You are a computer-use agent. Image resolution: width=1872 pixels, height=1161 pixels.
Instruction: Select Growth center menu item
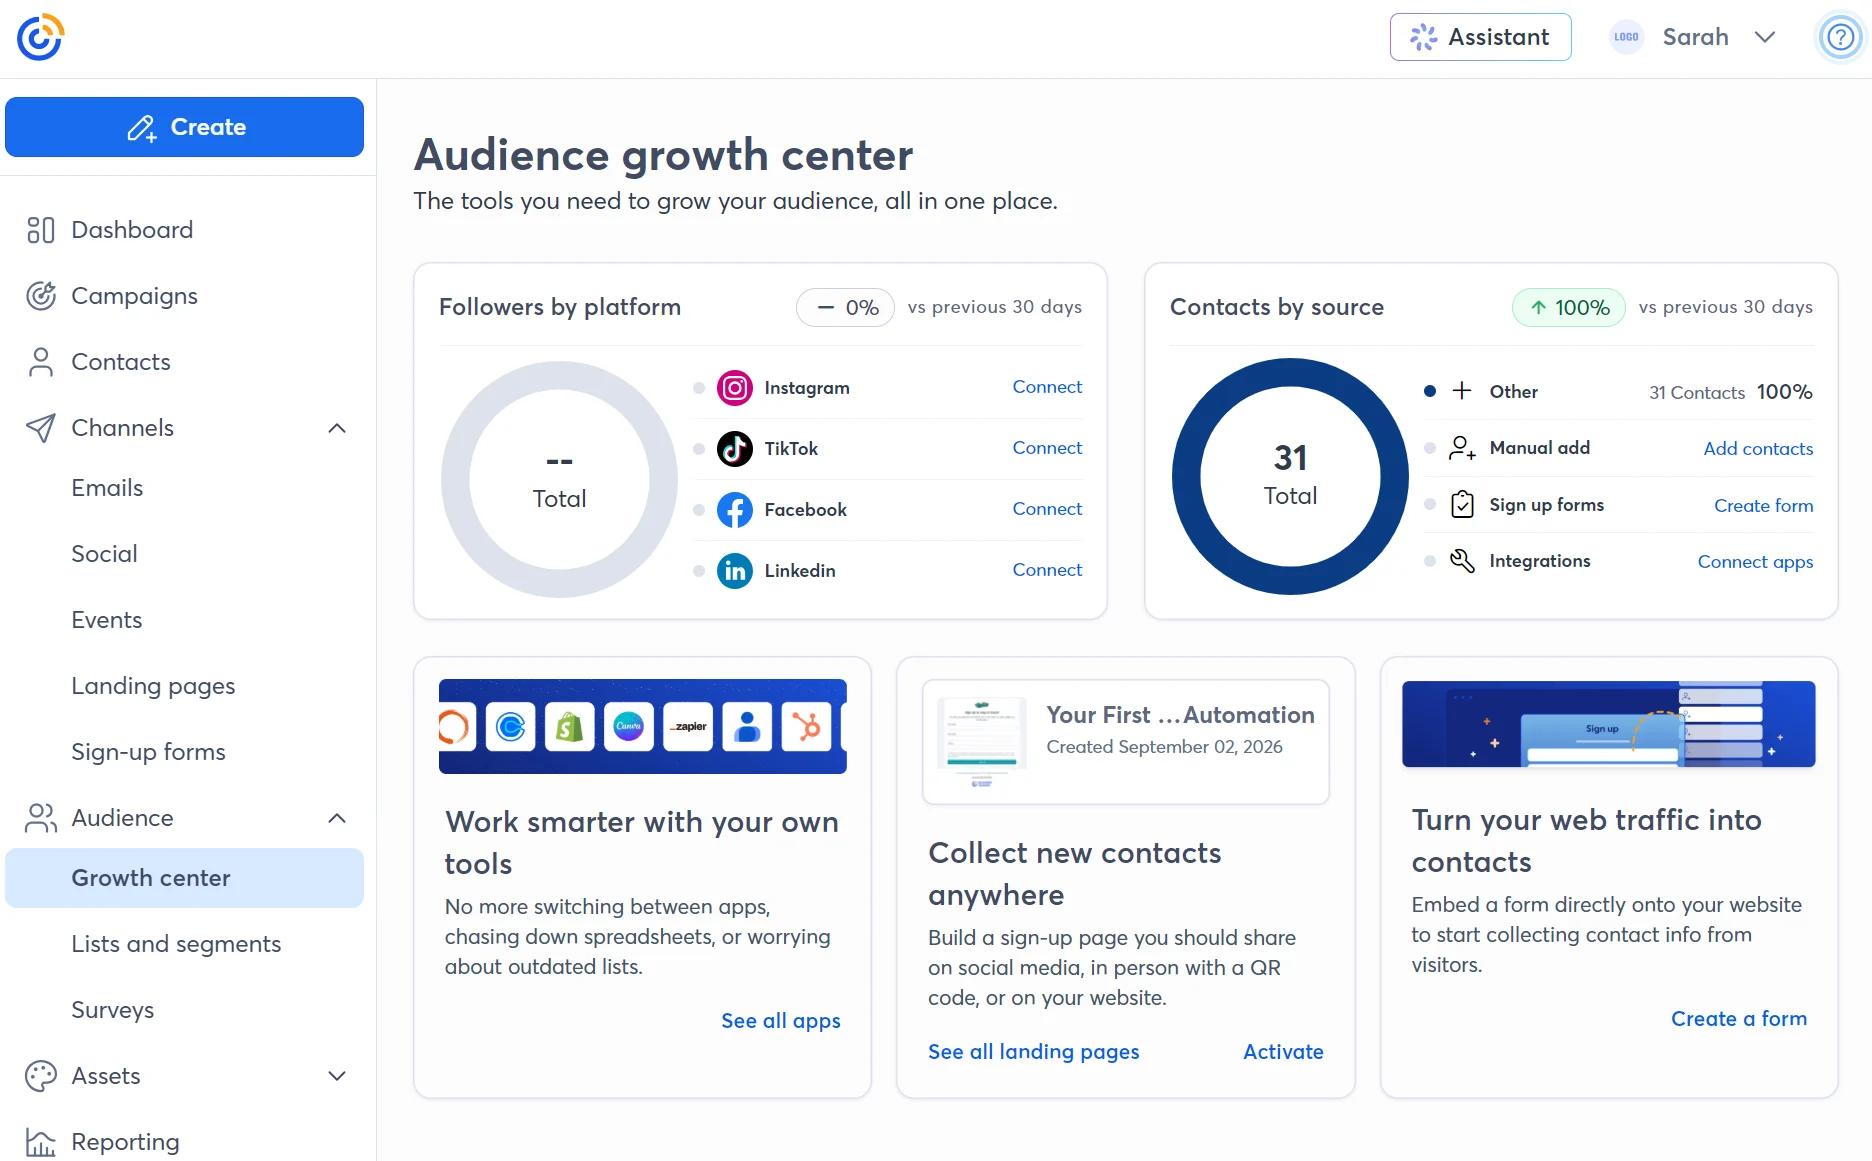click(185, 878)
